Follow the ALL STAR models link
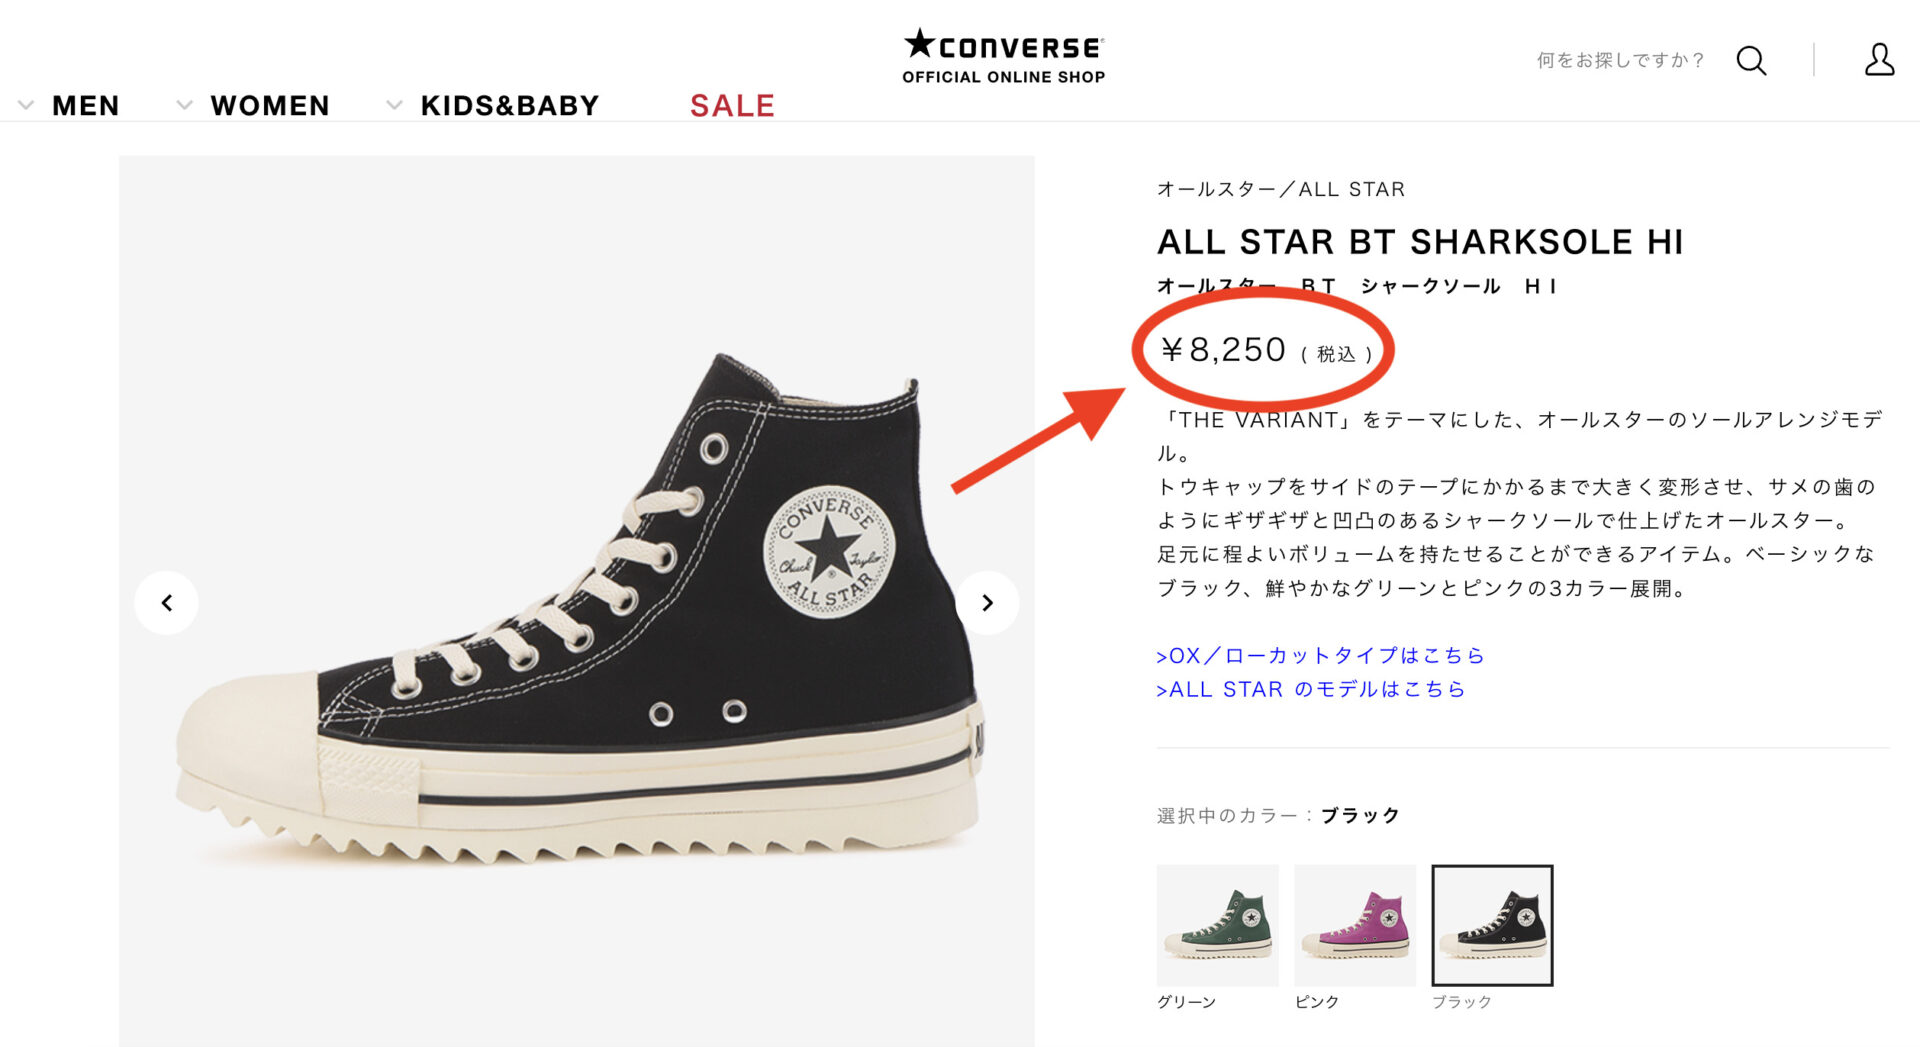 [1310, 689]
